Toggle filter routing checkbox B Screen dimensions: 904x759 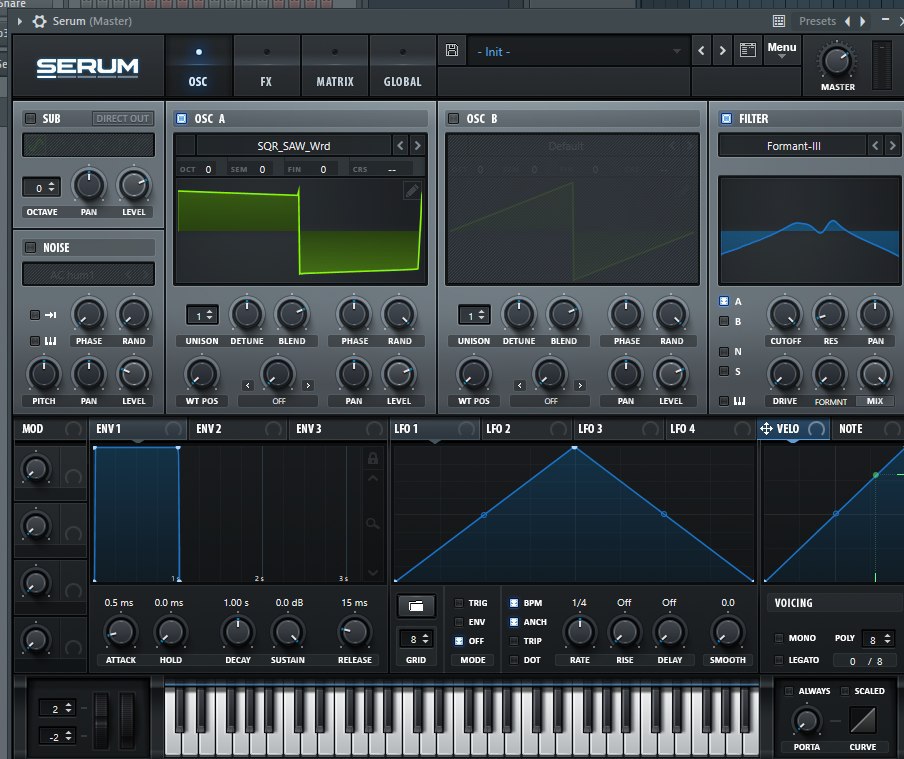724,321
